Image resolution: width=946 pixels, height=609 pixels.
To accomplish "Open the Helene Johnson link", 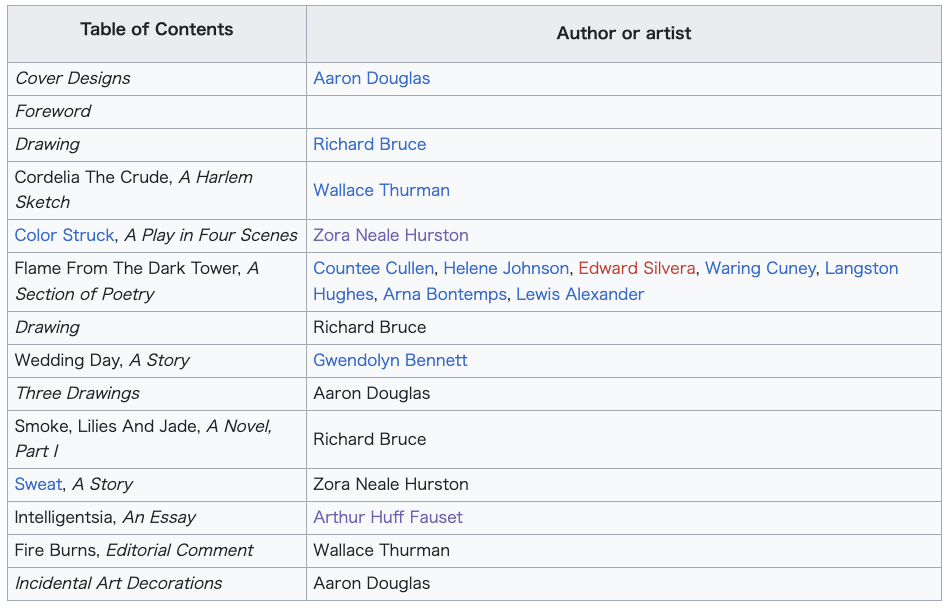I will click(506, 268).
